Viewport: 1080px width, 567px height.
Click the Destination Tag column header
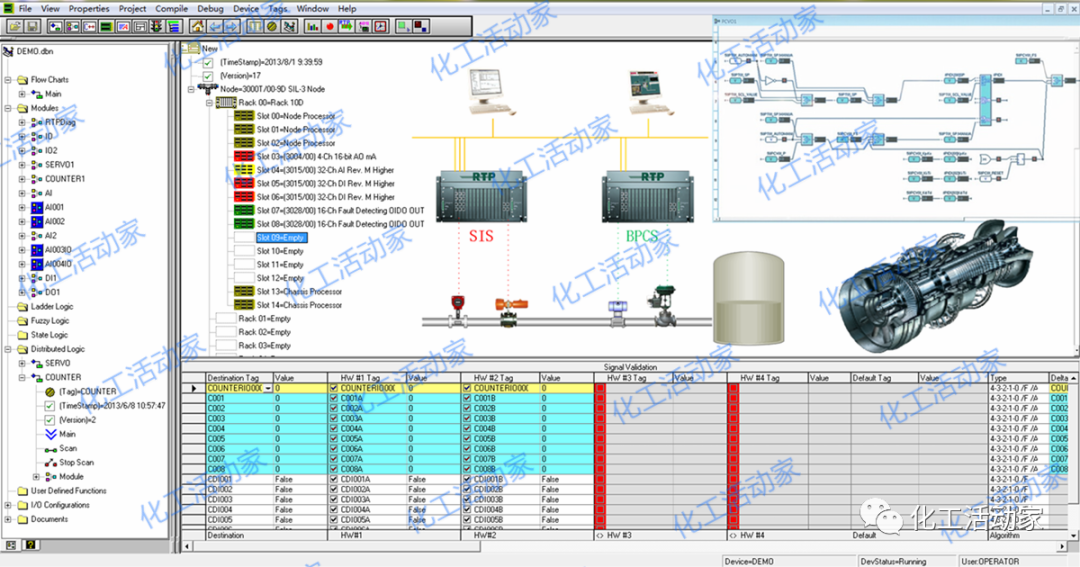[239, 378]
